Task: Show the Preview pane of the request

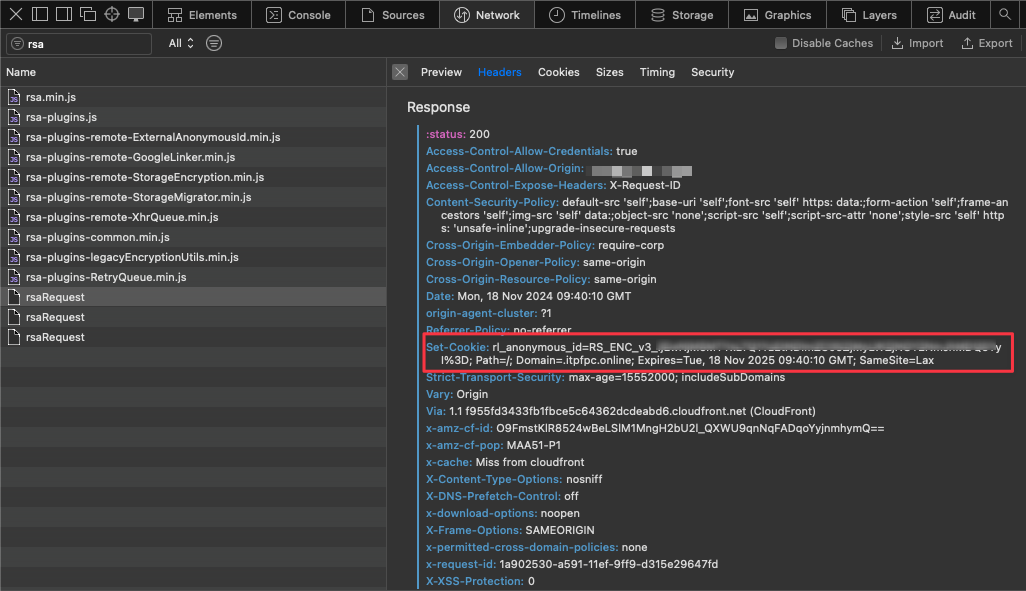Action: point(441,72)
